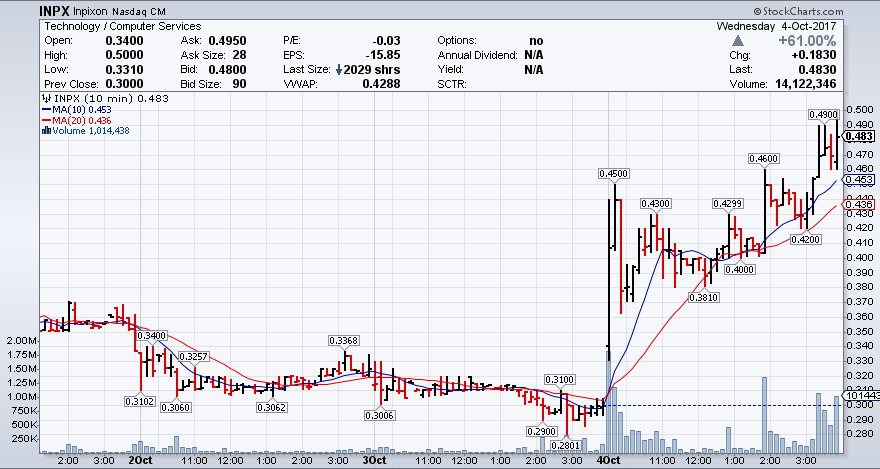880x469 pixels.
Task: Click the 0.4900 peak price callout
Action: [x=823, y=115]
